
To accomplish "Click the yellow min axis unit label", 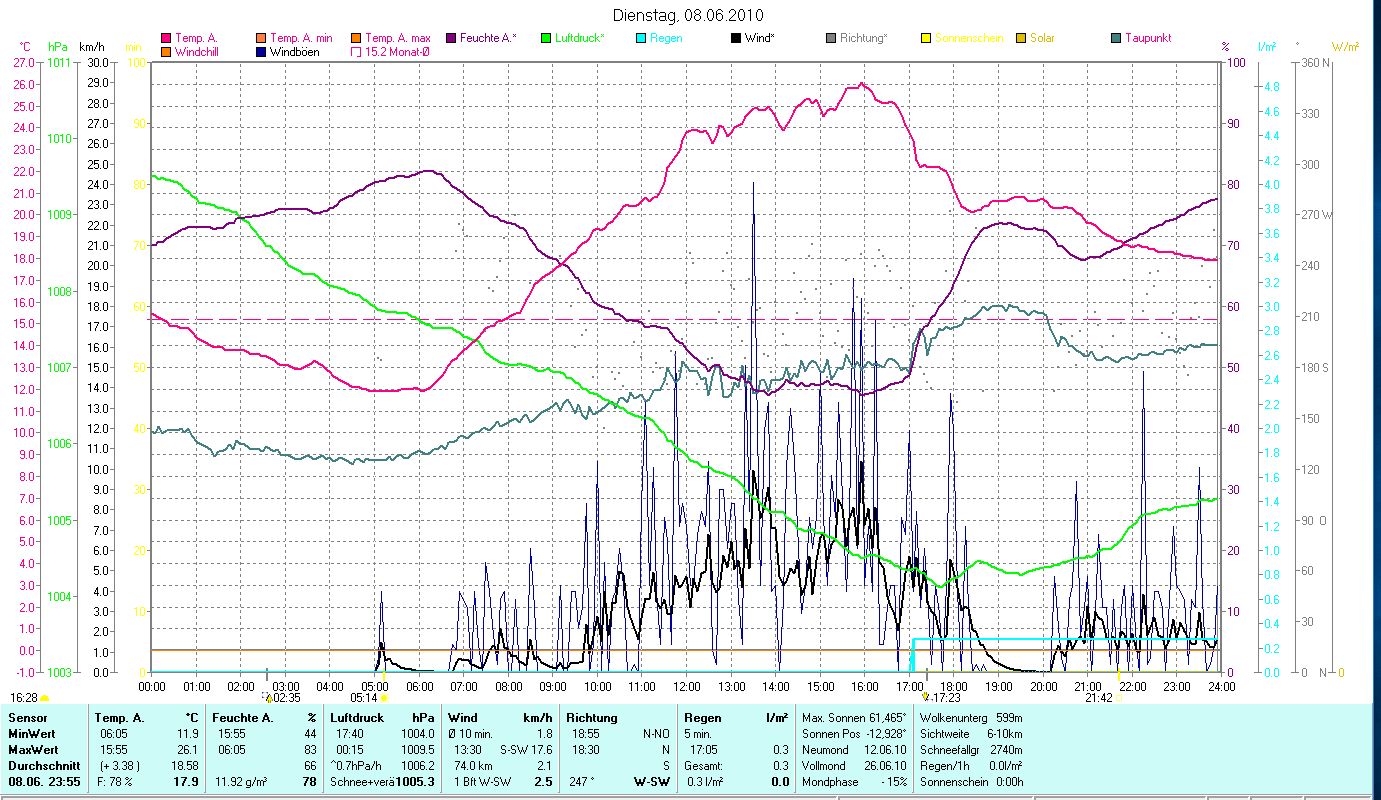I will (133, 47).
